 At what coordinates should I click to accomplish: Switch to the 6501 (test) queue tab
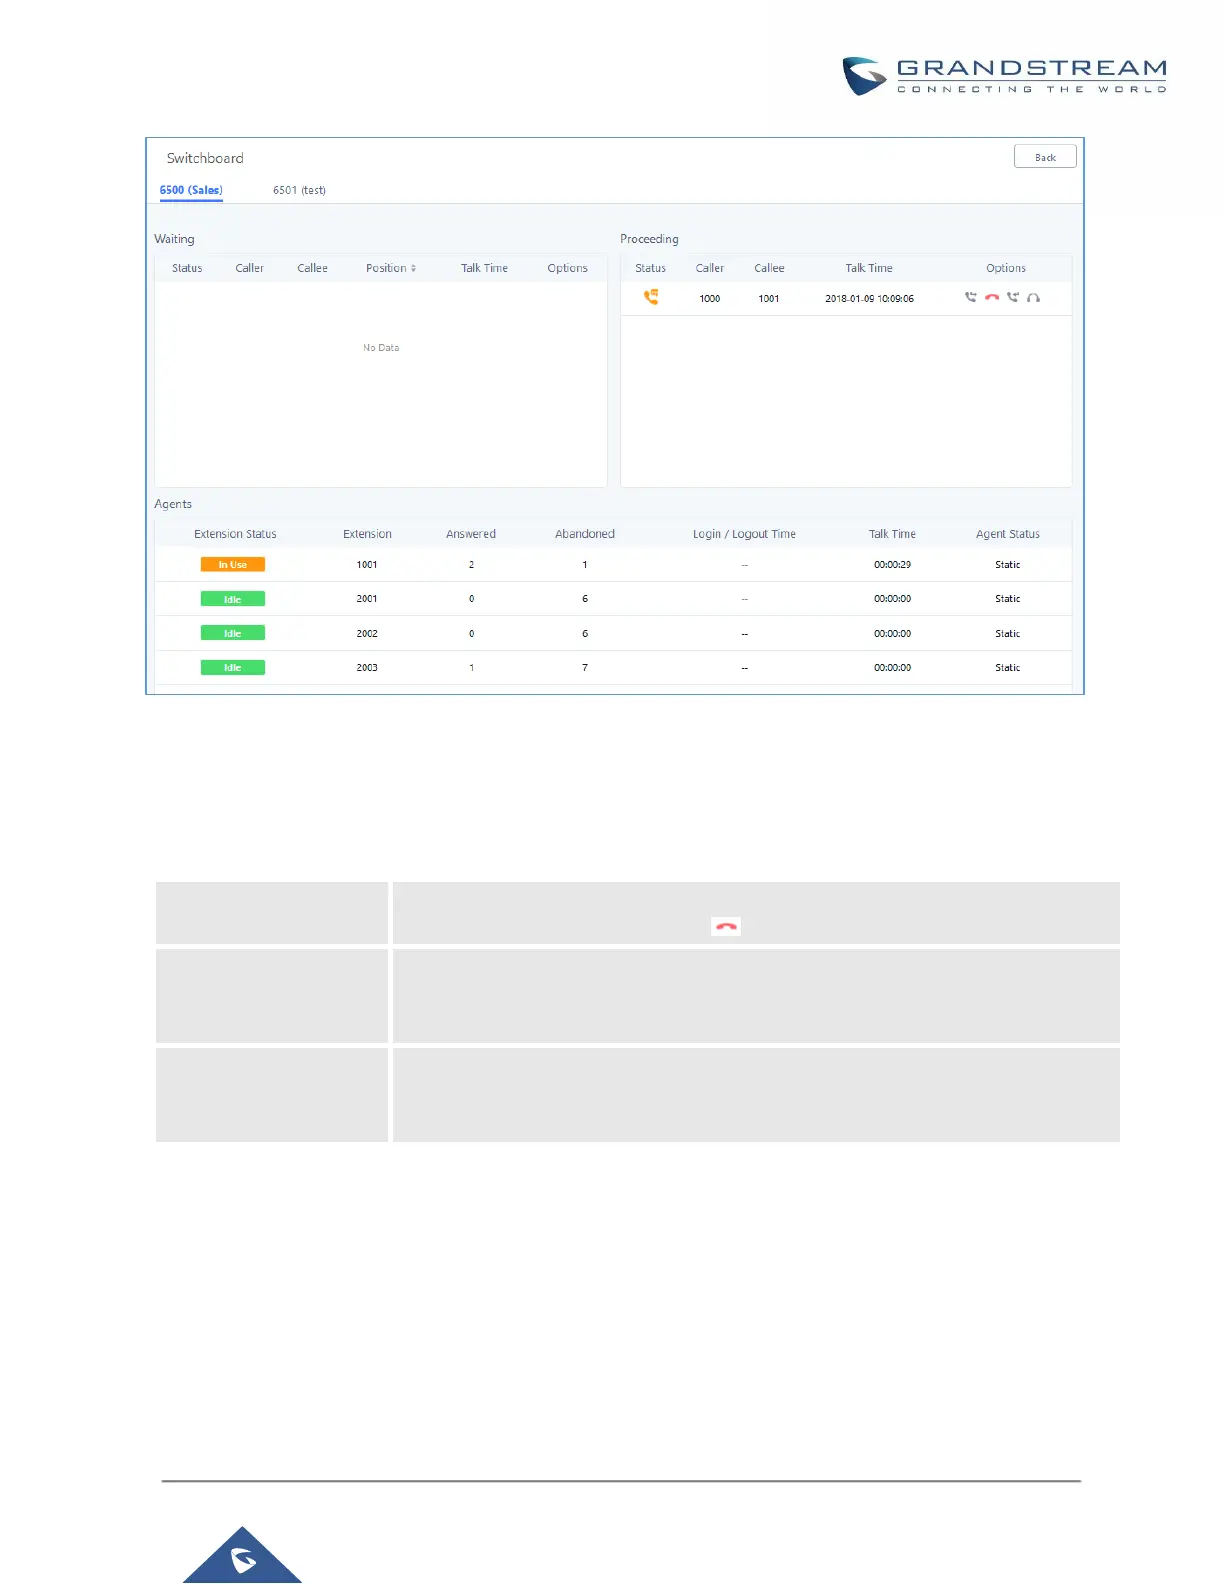(299, 190)
